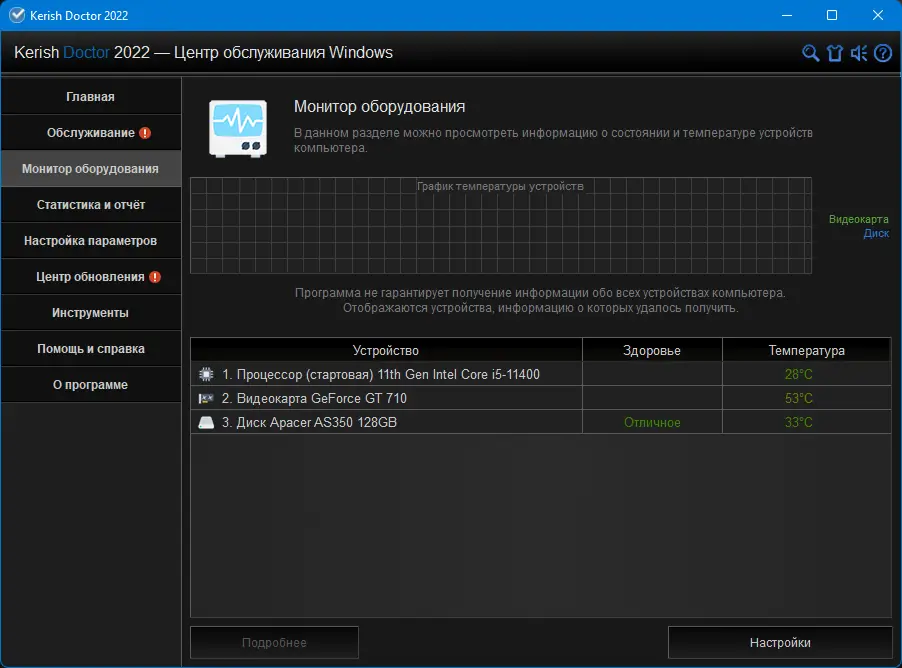Click the Отличное disk health value
The height and width of the screenshot is (668, 902).
pos(652,422)
